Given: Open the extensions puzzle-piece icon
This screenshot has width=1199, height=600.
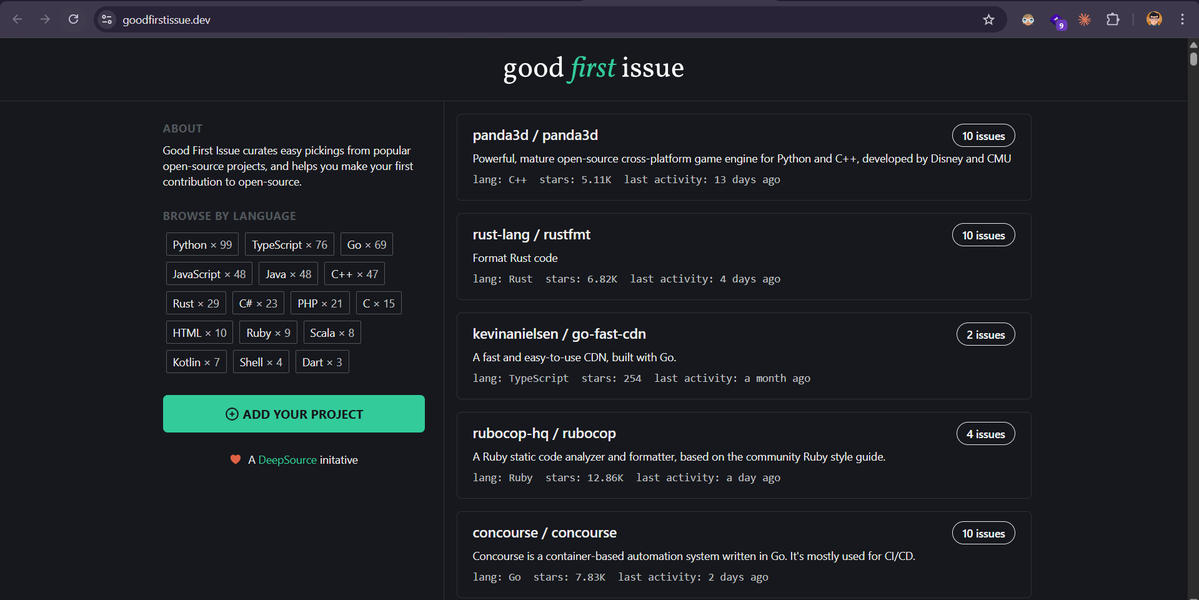Looking at the screenshot, I should click(1113, 20).
